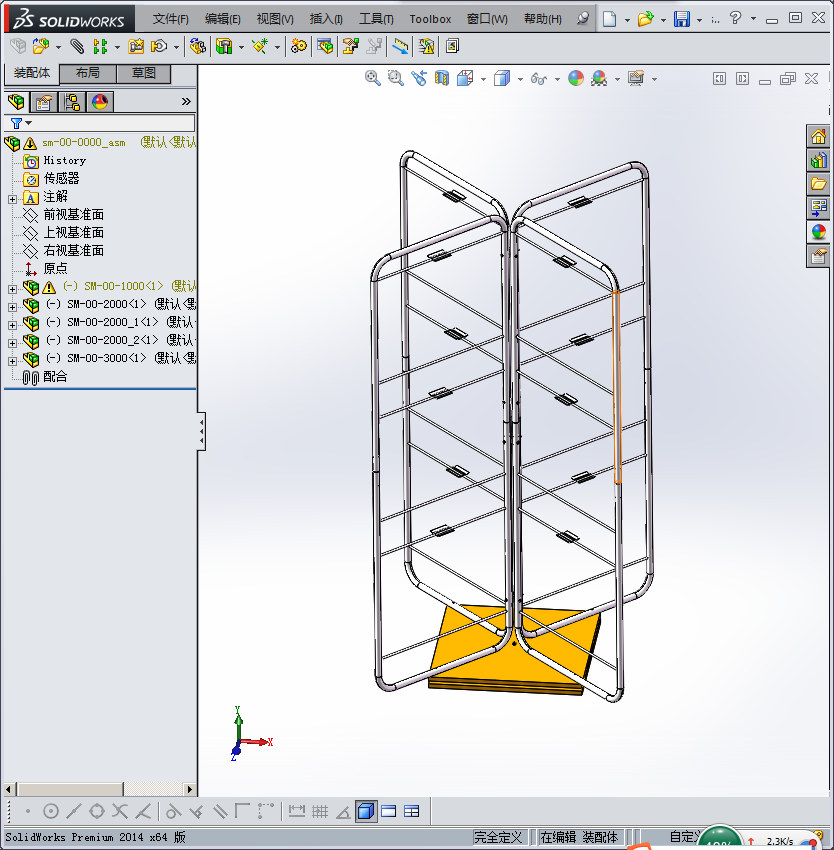Click the Move Component icon

(x=159, y=47)
